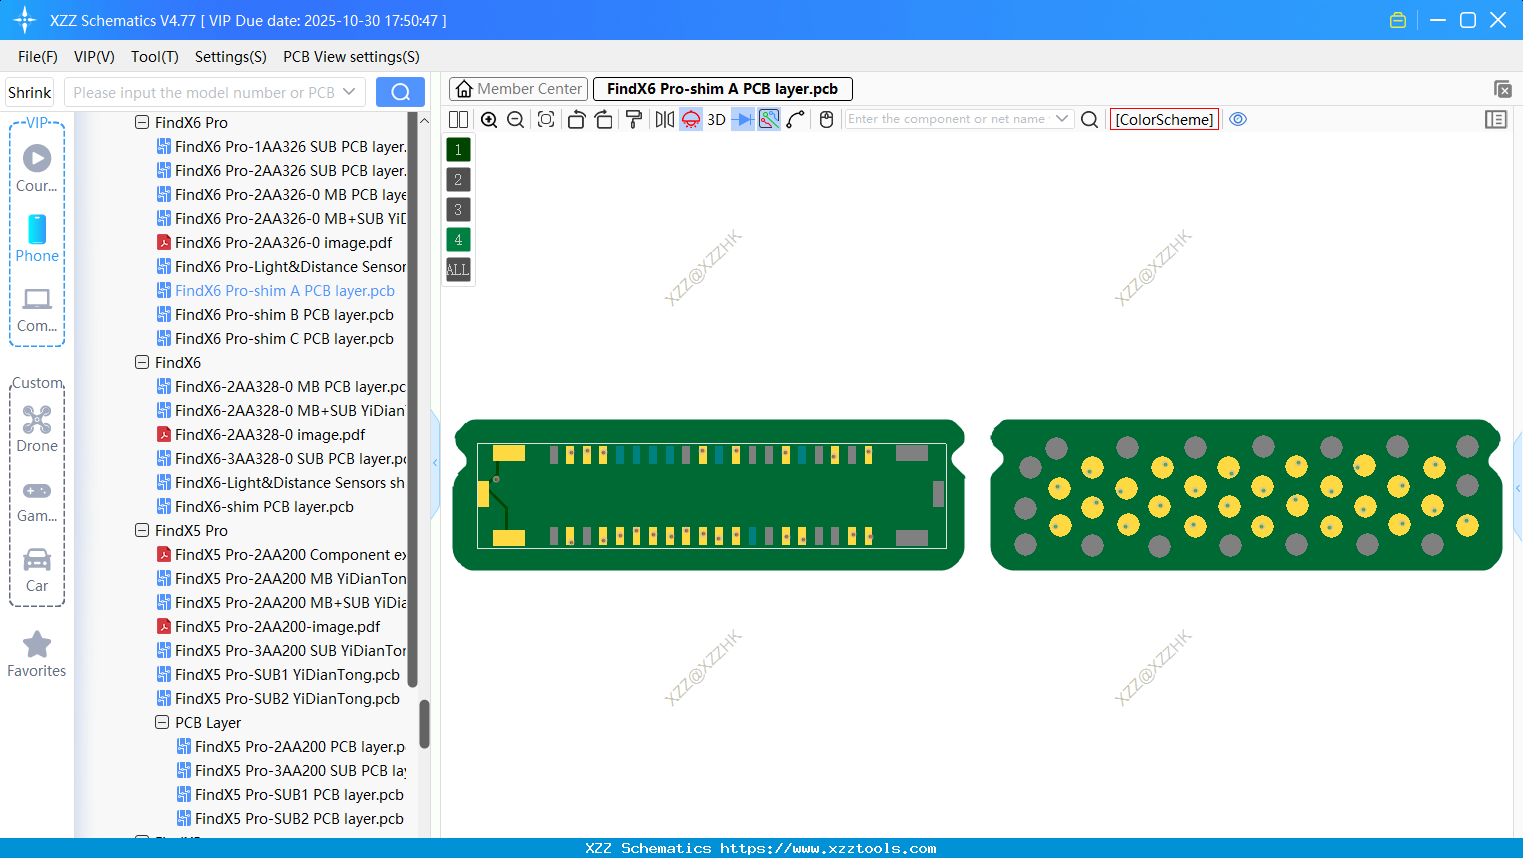Viewport: 1523px width, 858px height.
Task: Show ALL PCB layers
Action: [x=457, y=269]
